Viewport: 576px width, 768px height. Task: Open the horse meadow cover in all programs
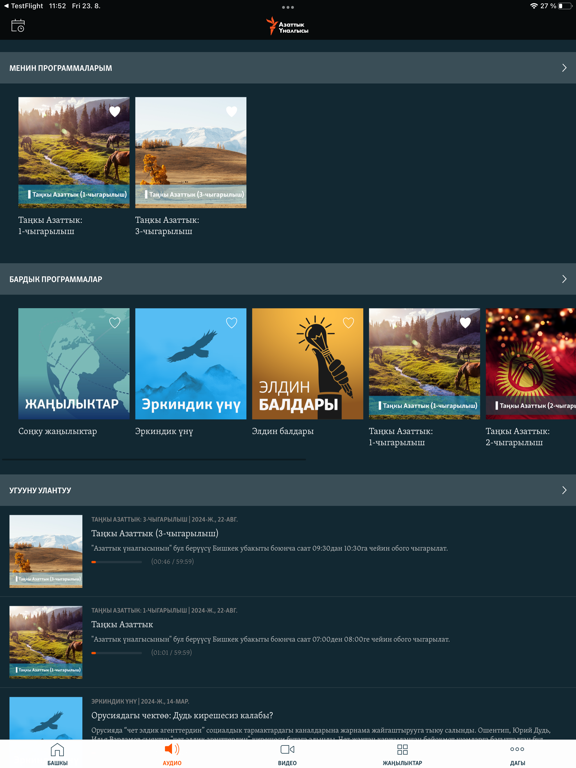(424, 363)
